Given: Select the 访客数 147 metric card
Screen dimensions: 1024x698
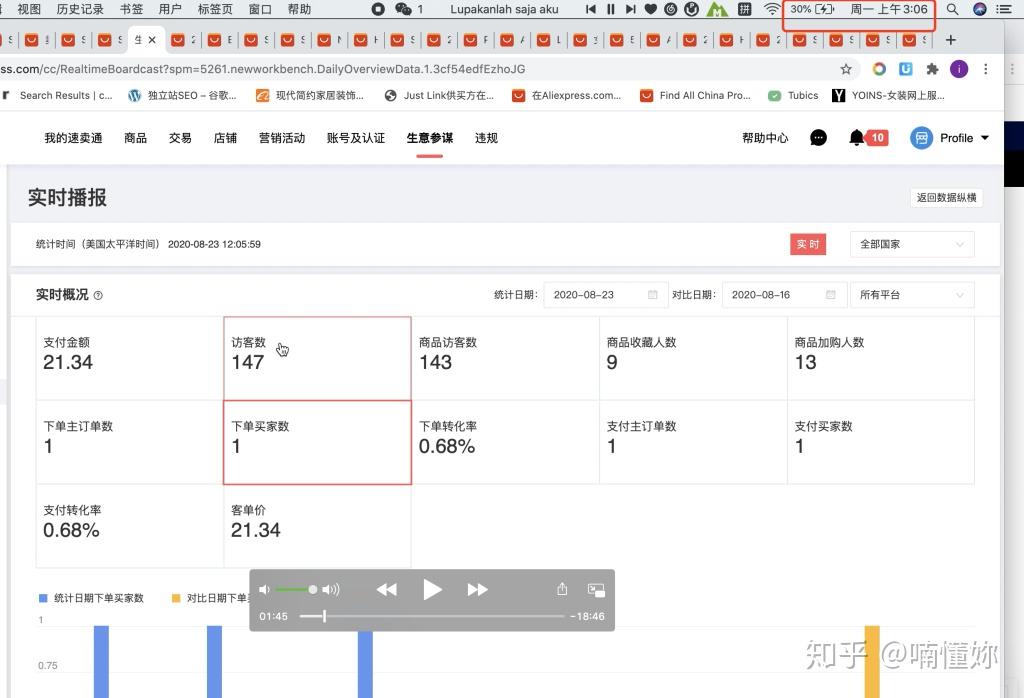Looking at the screenshot, I should tap(317, 358).
